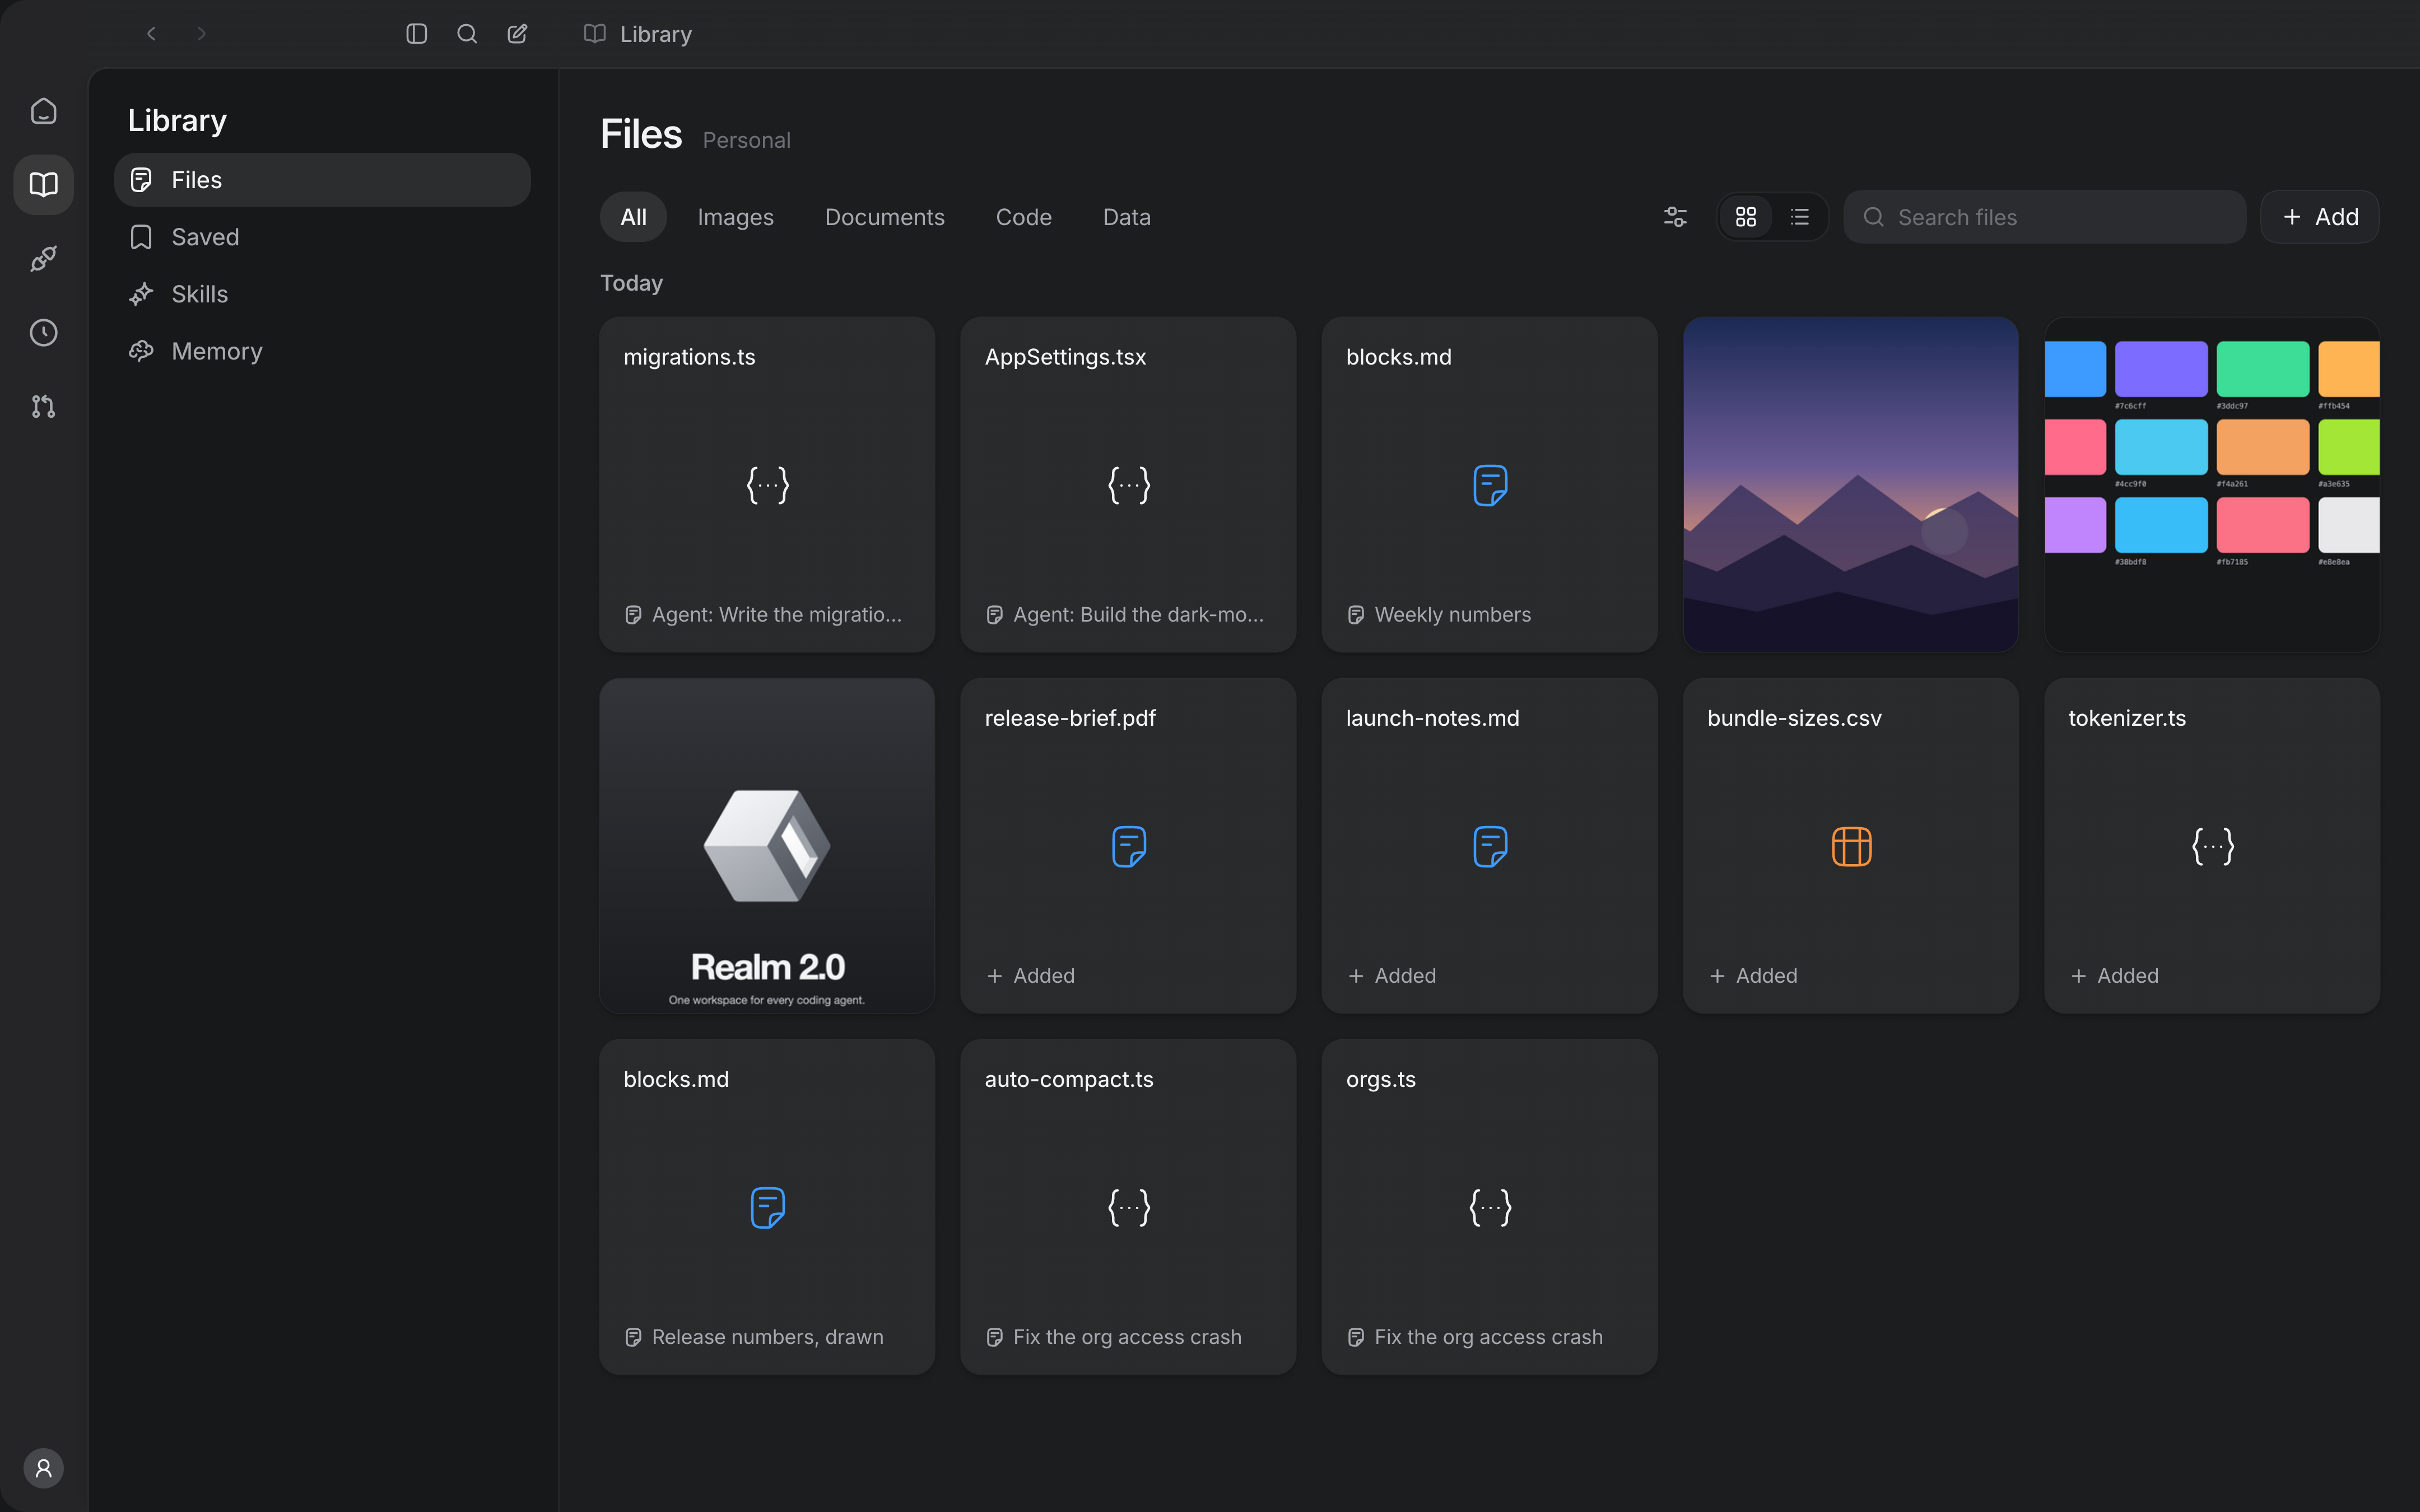Click 'Fix the org access crash' under auto-compact.ts
The image size is (2420, 1512).
1114,1337
